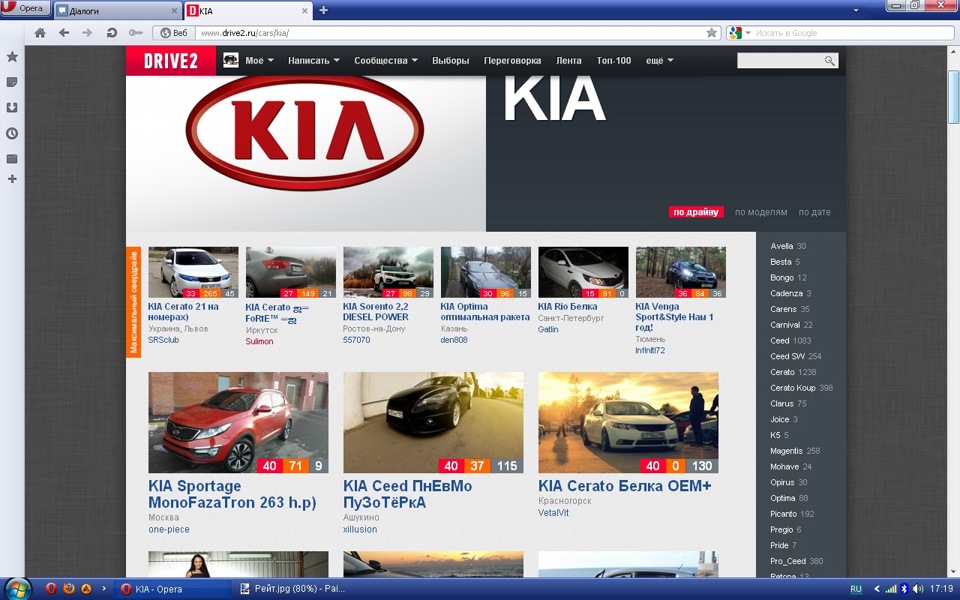Open user profile SRSclub
The width and height of the screenshot is (960, 600).
[x=163, y=340]
